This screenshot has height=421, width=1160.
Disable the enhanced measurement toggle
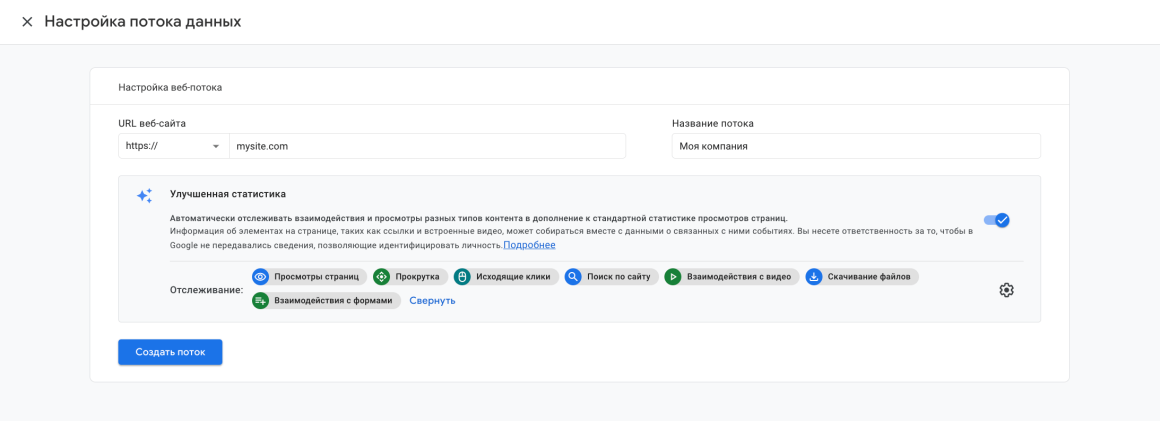[996, 220]
